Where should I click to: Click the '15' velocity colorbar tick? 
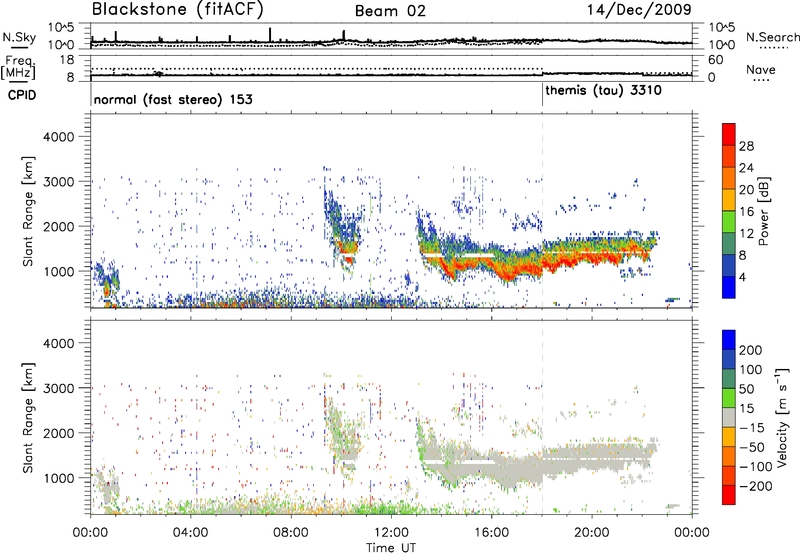point(746,409)
